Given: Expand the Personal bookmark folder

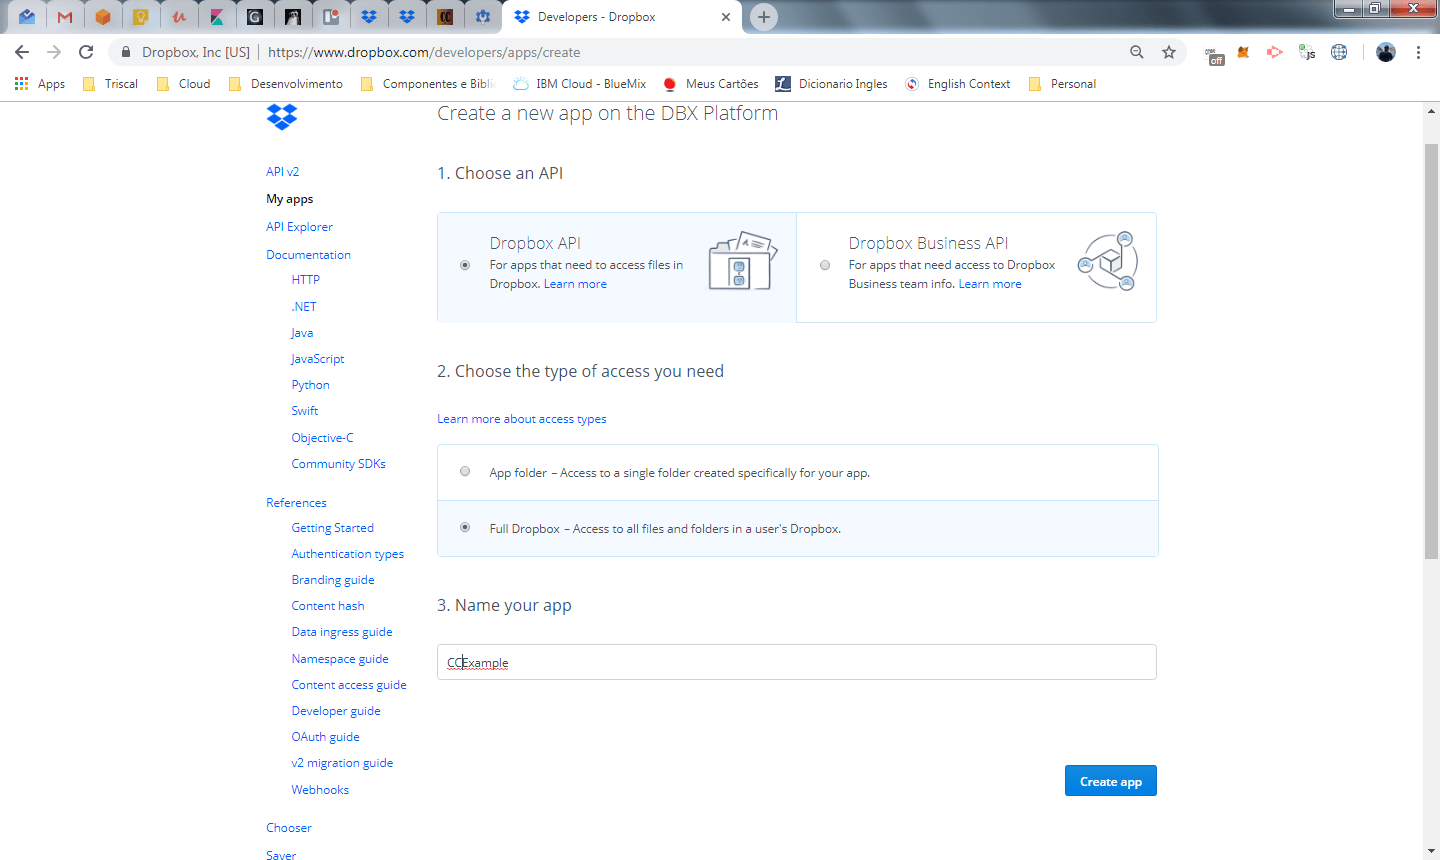Looking at the screenshot, I should pos(1063,84).
